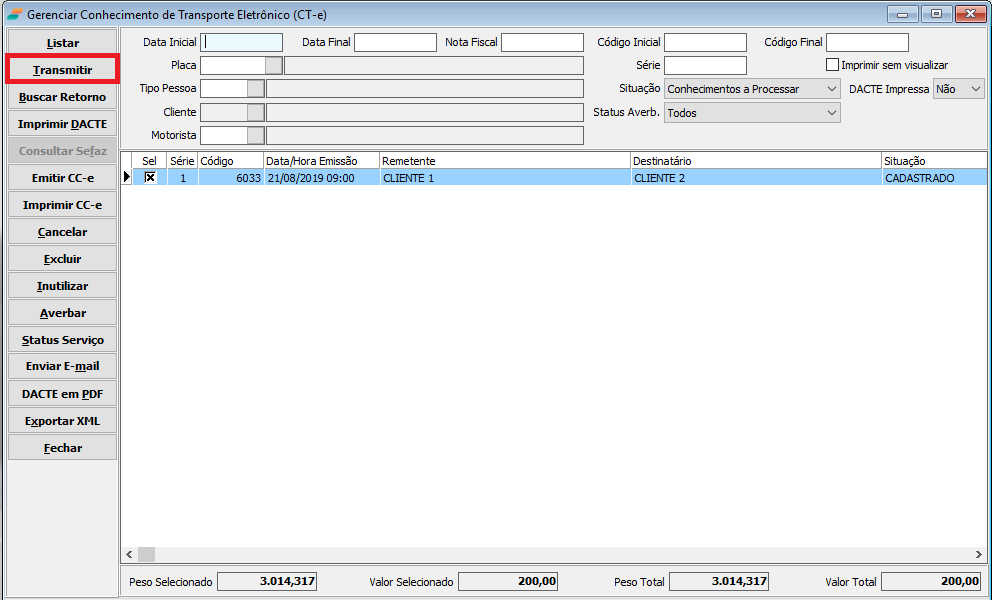
Task: Open the DACTE Impressa dropdown
Action: point(976,89)
